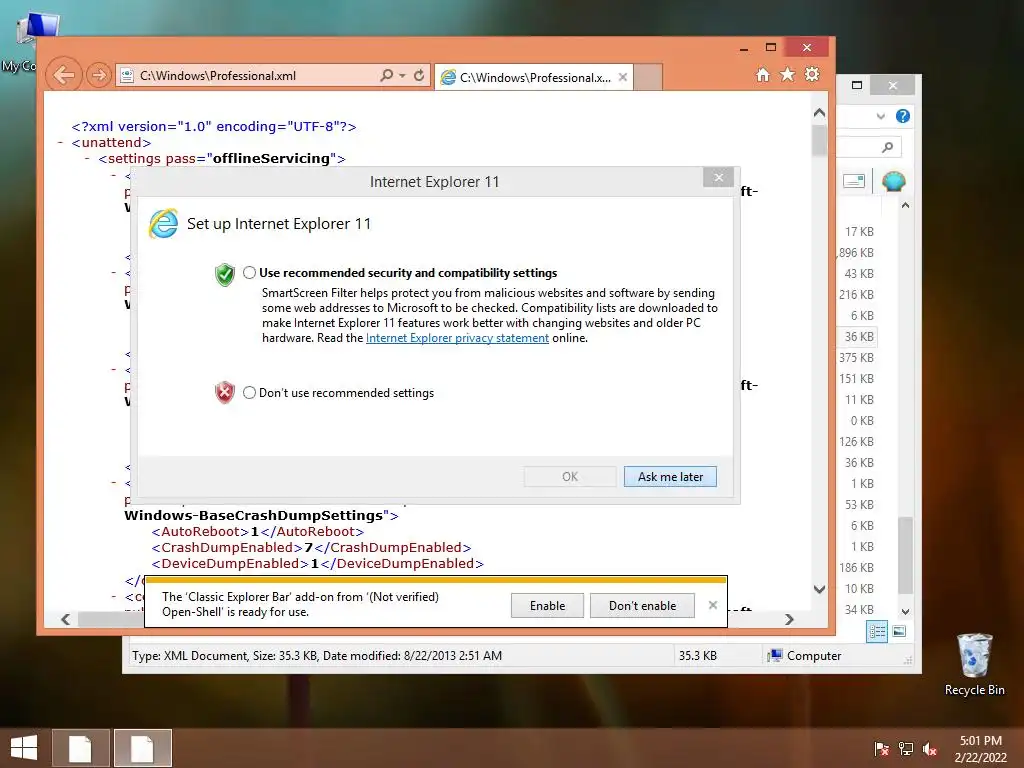Click the page's vertical scroll up arrow
Viewport: 1024px width, 768px height.
pyautogui.click(x=820, y=113)
